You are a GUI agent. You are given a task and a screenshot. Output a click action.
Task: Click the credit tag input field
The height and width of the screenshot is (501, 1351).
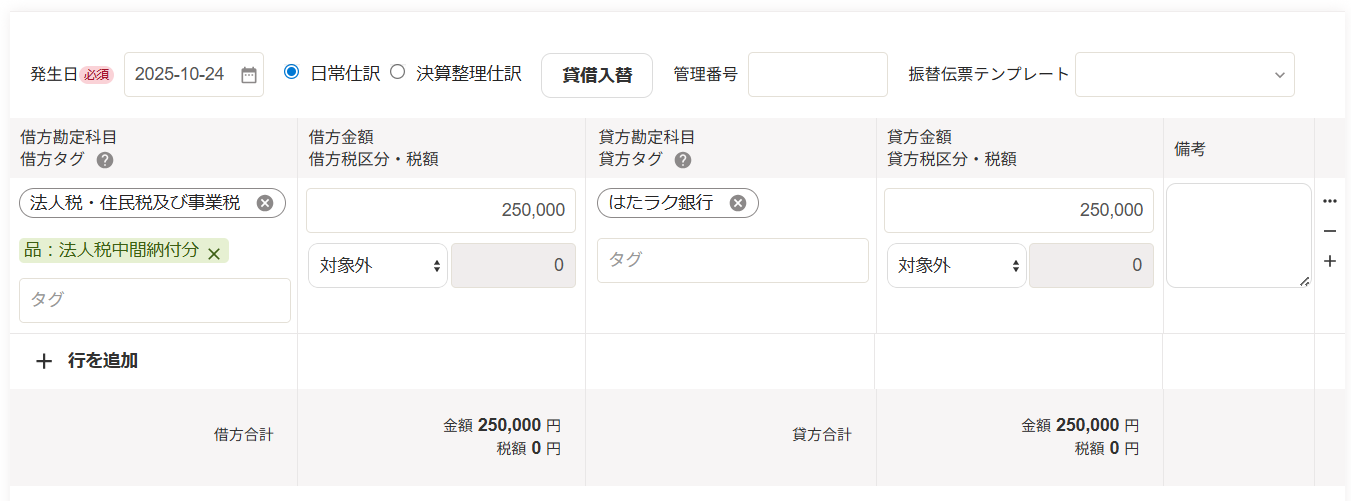coord(732,260)
